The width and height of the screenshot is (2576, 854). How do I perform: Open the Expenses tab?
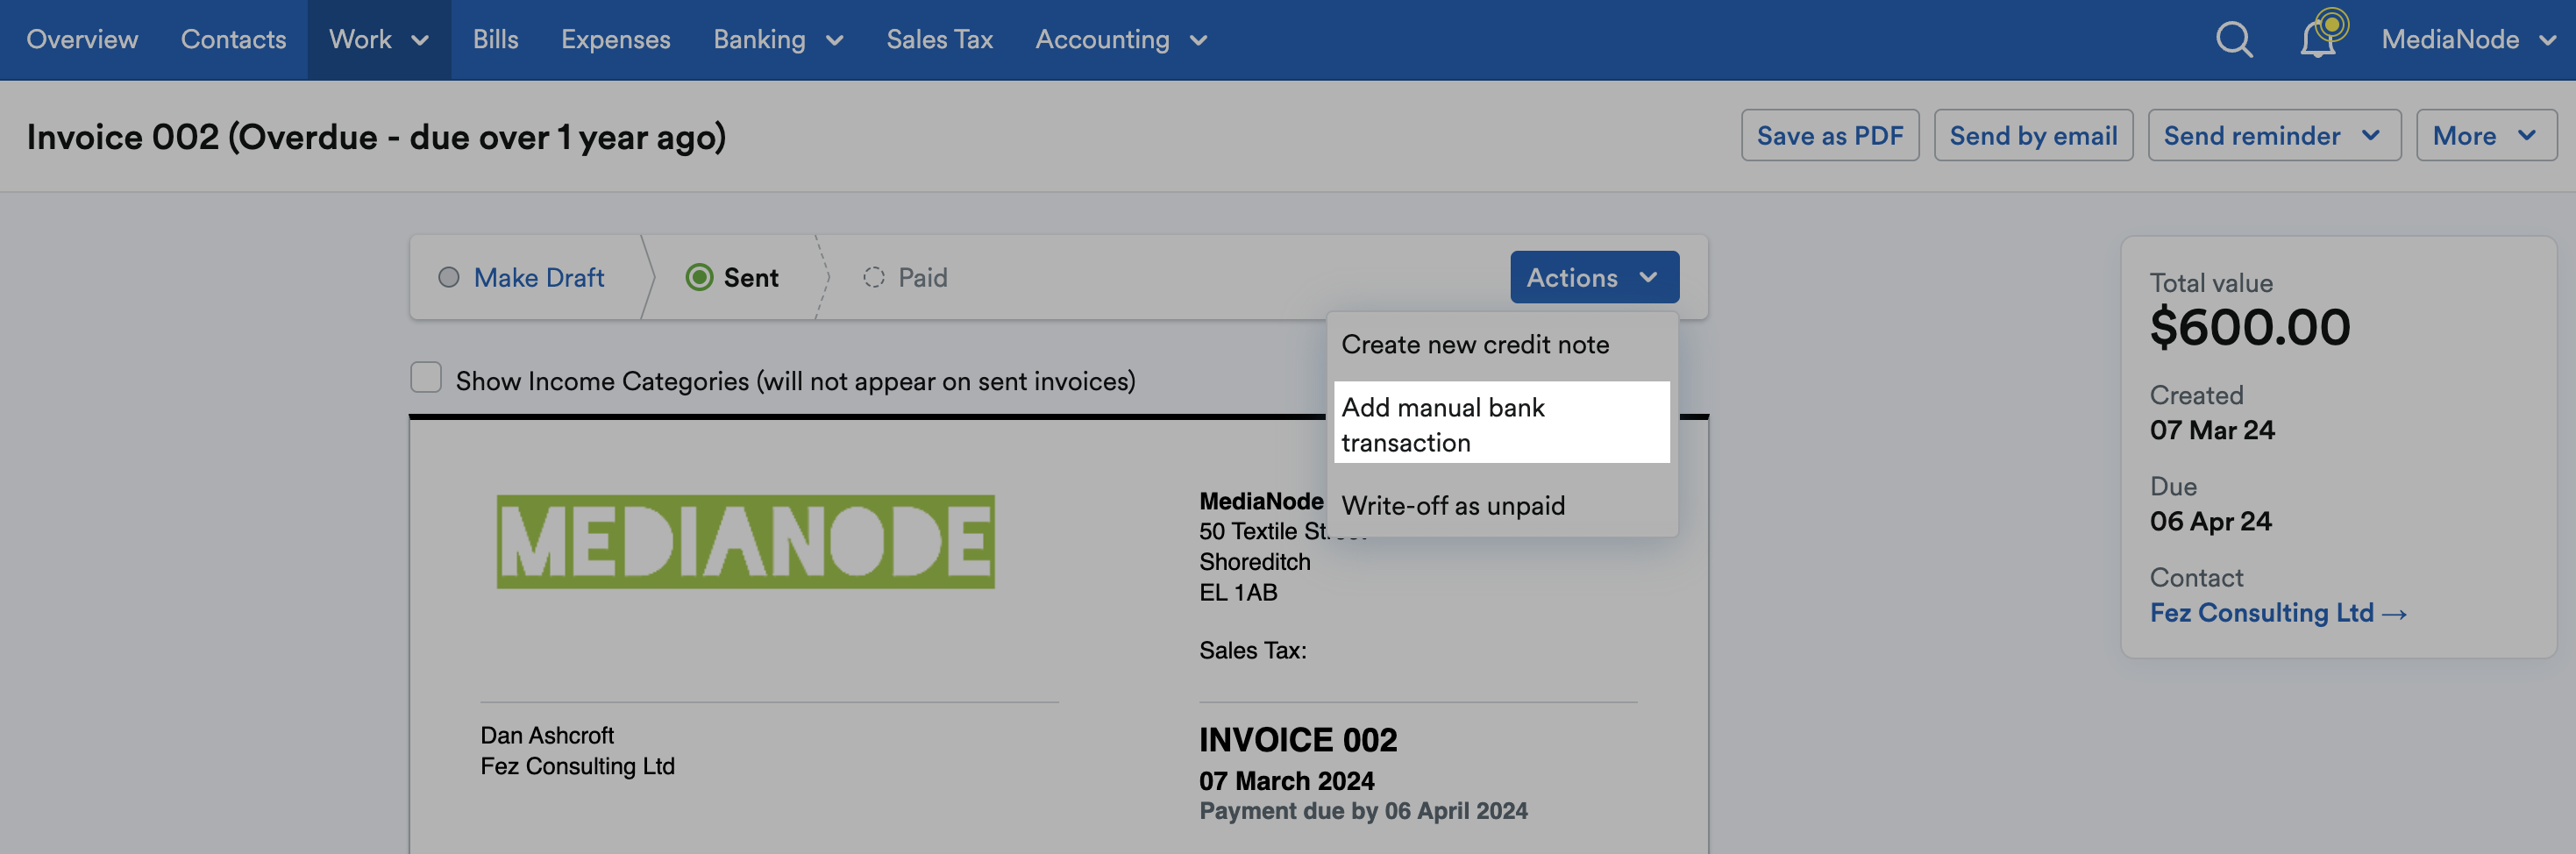click(615, 40)
